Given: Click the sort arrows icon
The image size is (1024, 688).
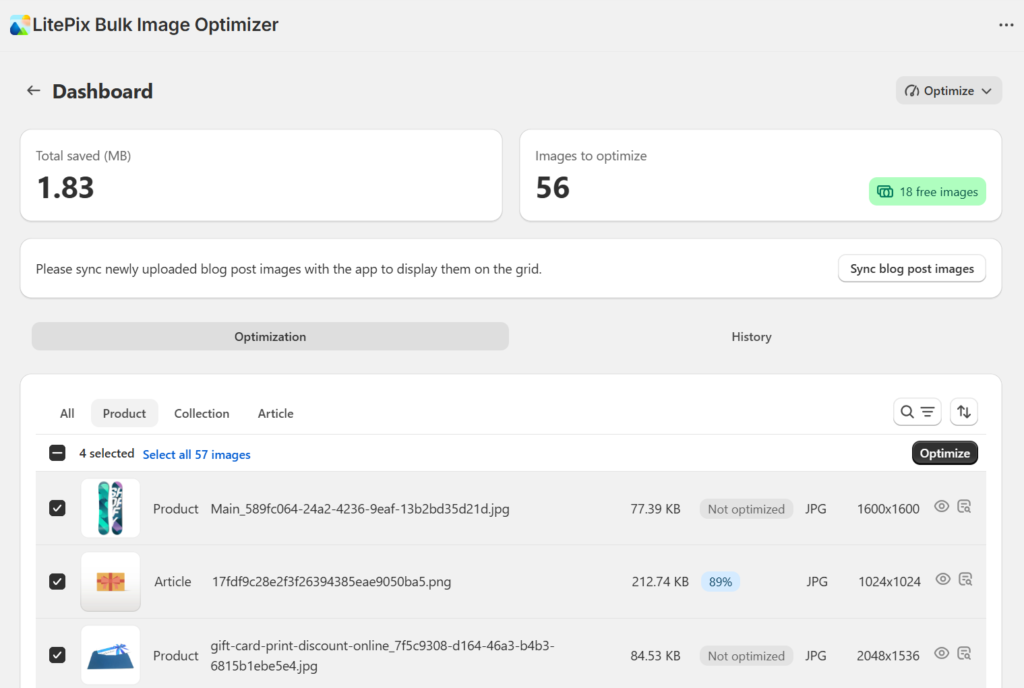Looking at the screenshot, I should pyautogui.click(x=964, y=412).
